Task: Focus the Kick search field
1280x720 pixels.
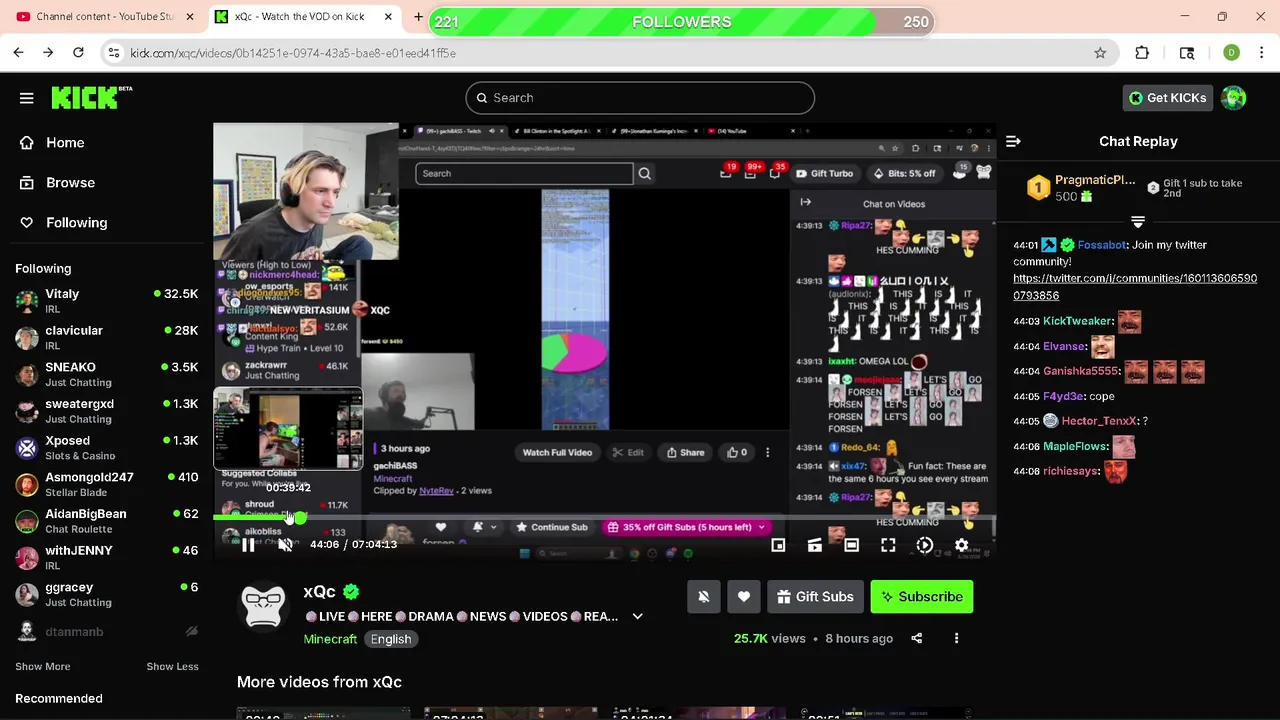Action: click(x=640, y=98)
